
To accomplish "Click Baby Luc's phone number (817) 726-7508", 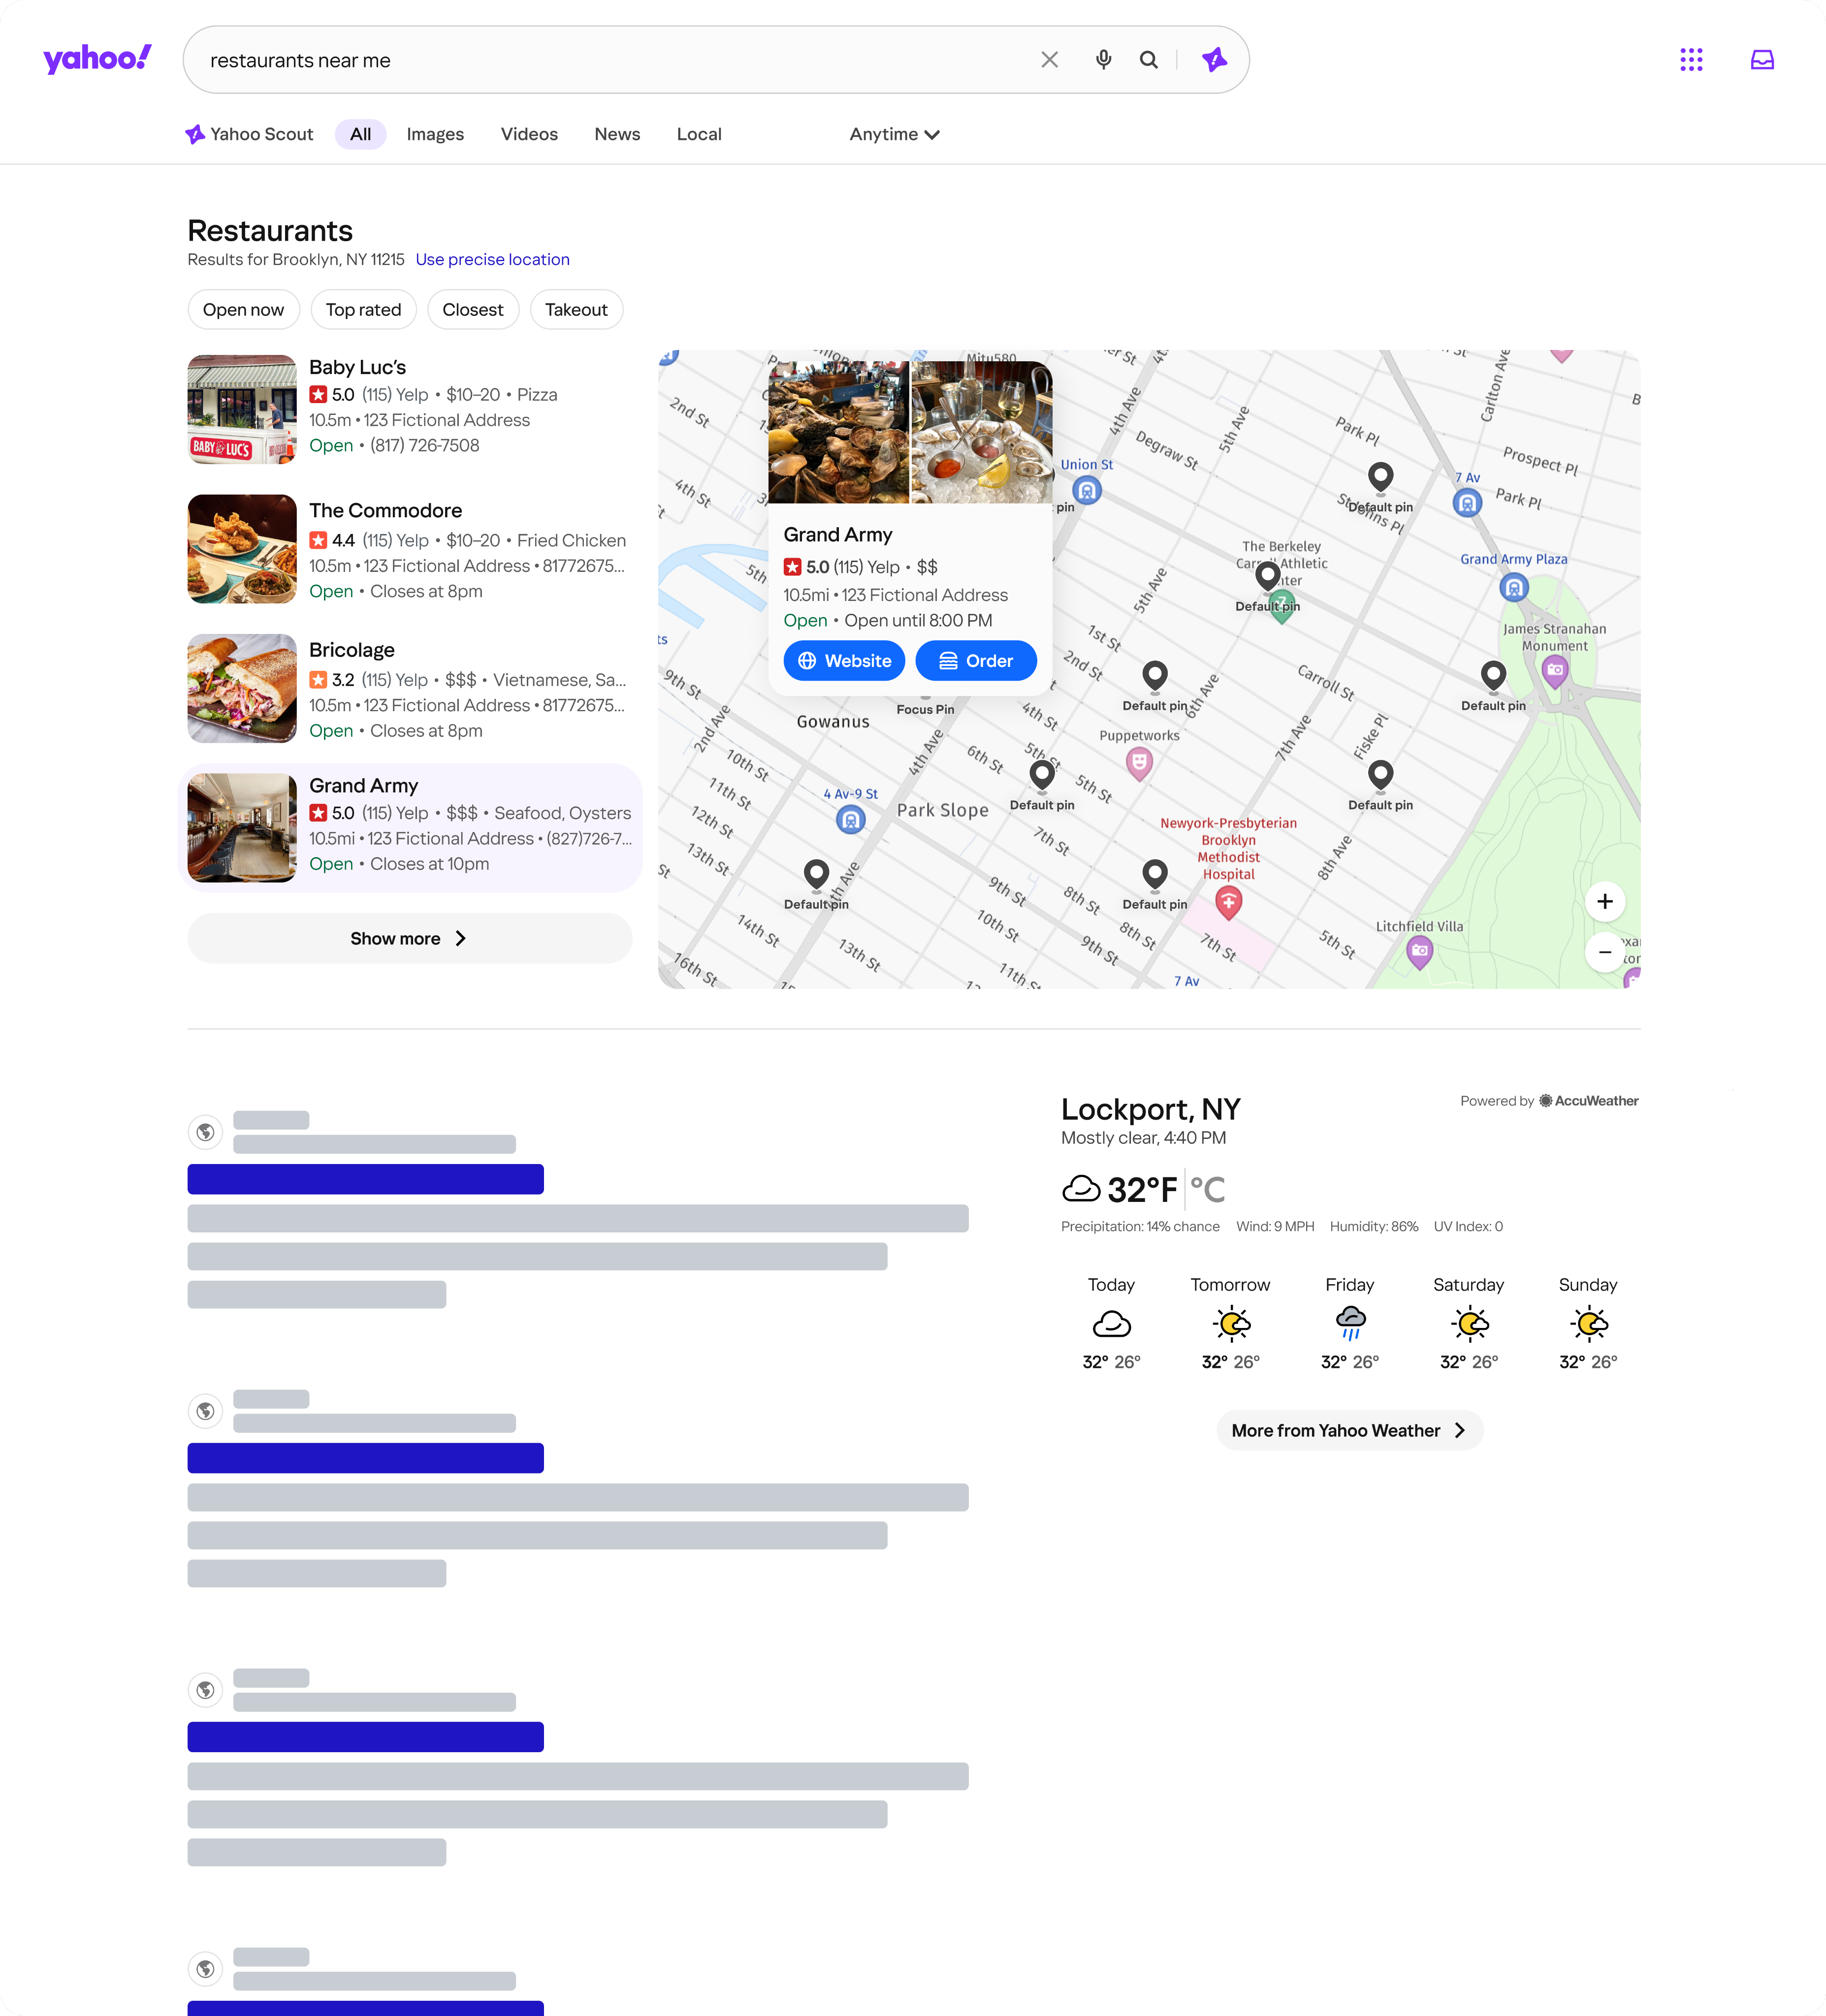I will tap(424, 445).
